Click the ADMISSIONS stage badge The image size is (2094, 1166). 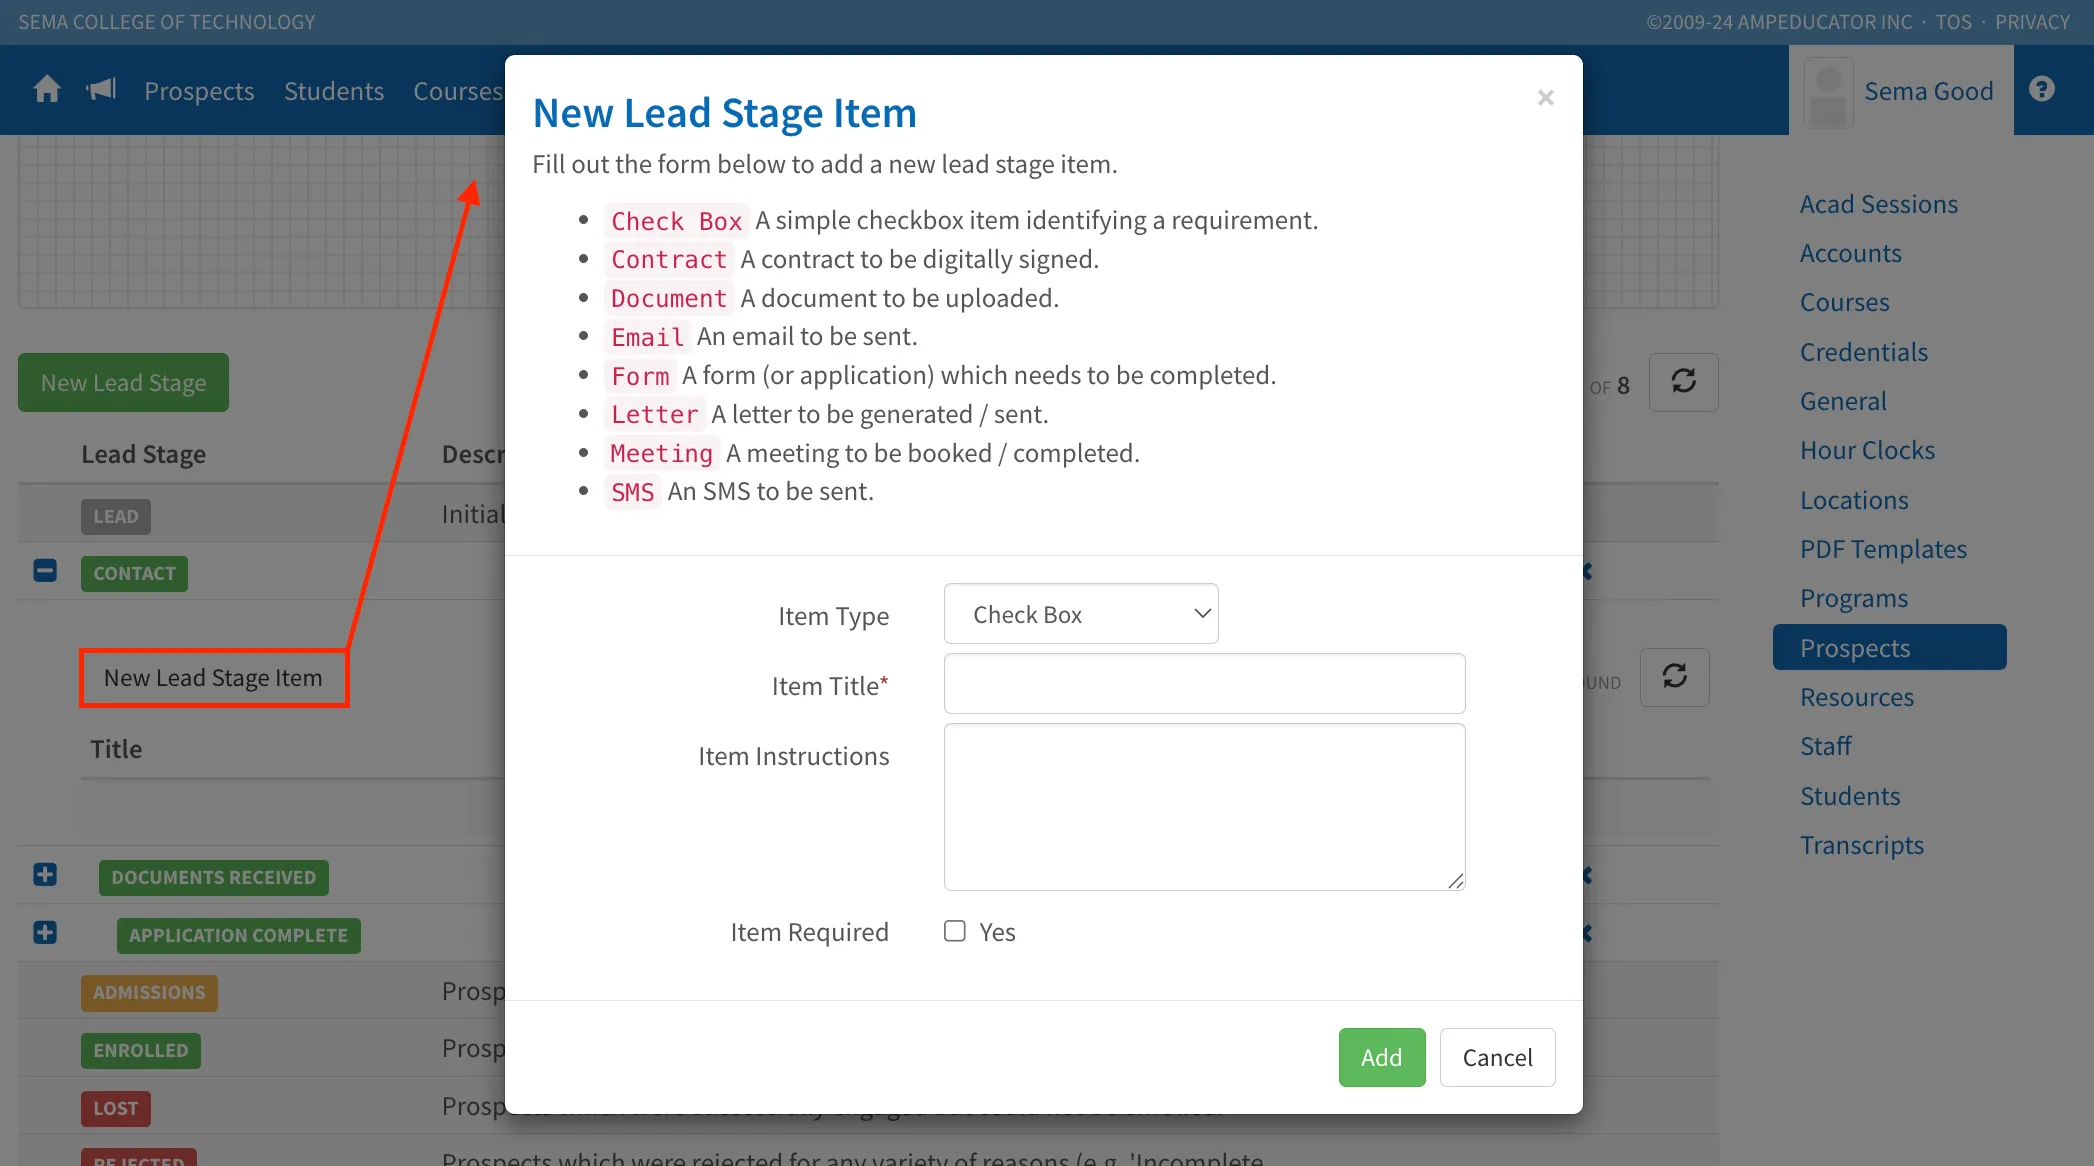tap(149, 992)
